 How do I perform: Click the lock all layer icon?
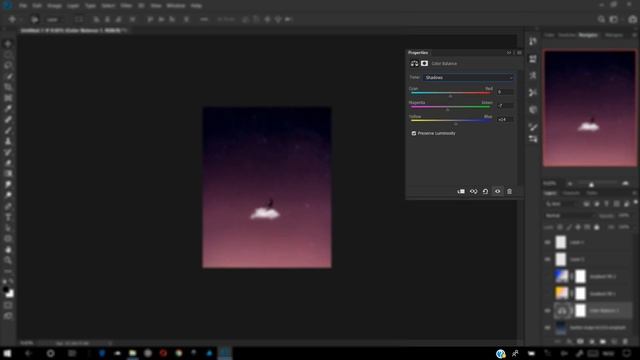(x=597, y=227)
